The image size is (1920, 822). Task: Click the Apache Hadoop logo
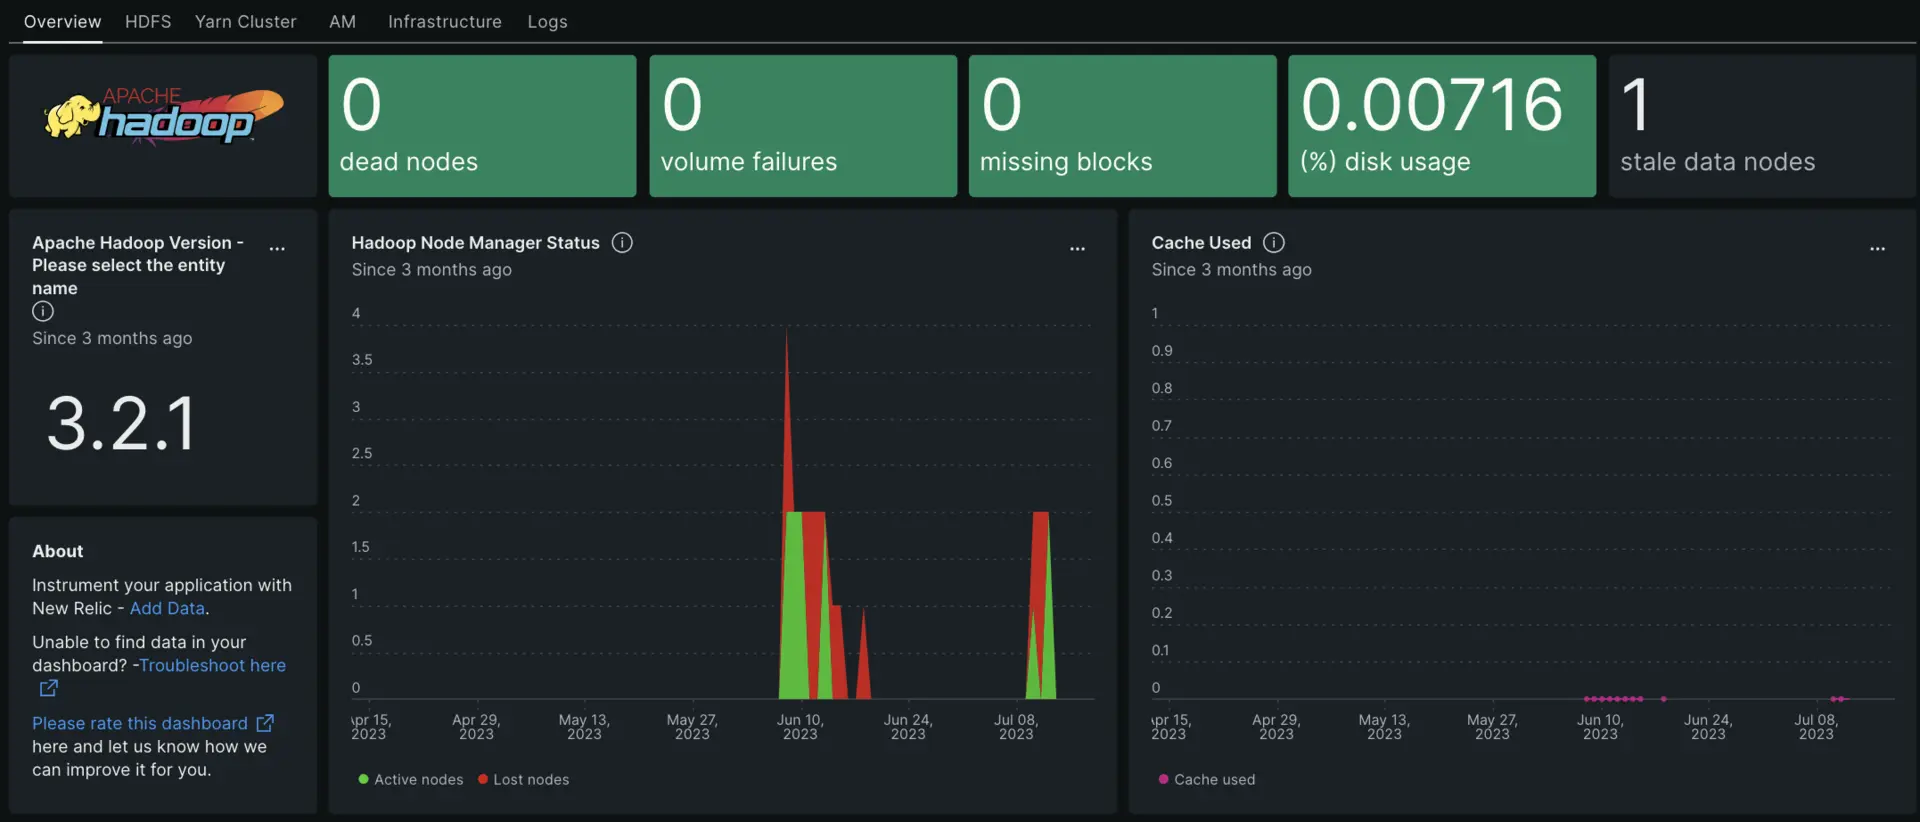(x=163, y=118)
